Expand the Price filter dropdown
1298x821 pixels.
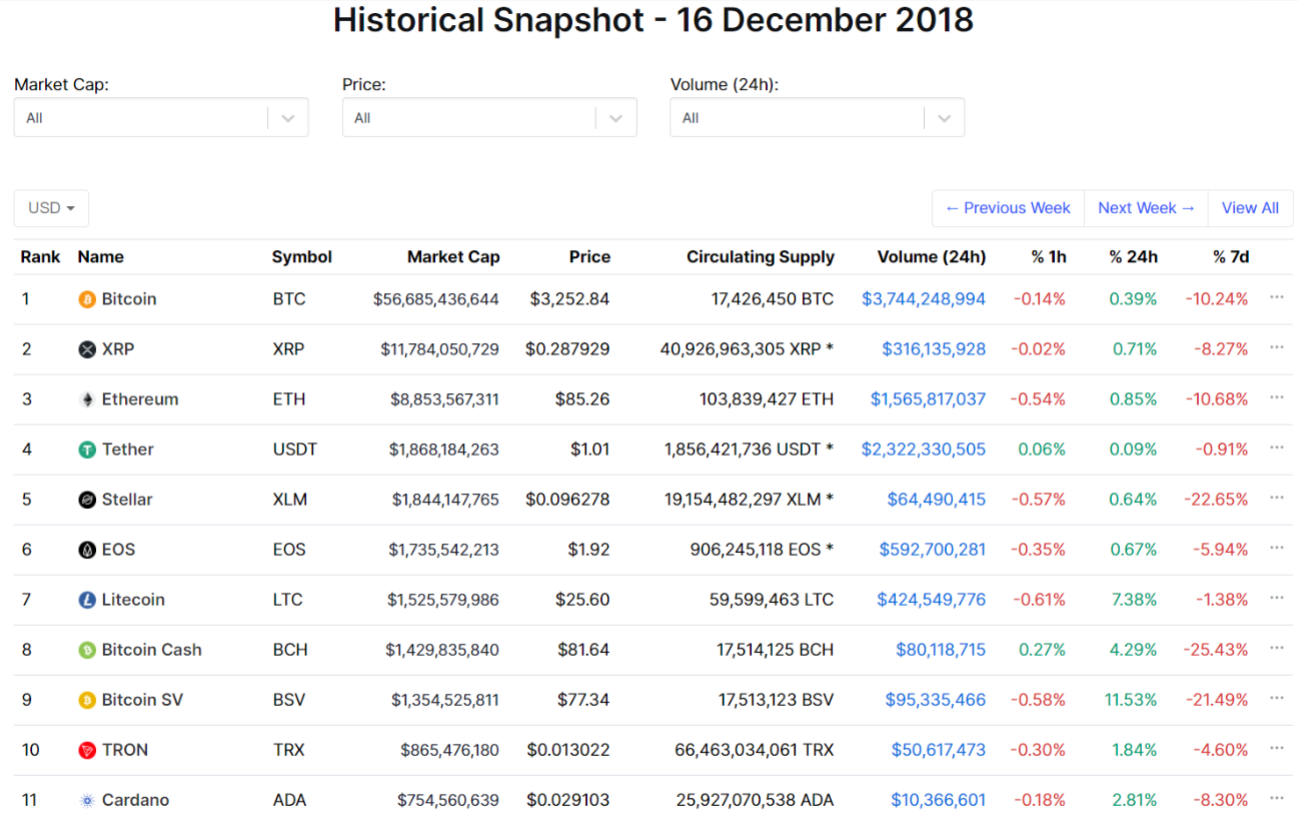click(x=489, y=117)
